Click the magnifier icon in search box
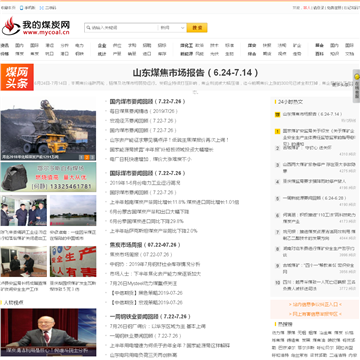360x360 pixels. point(89,28)
